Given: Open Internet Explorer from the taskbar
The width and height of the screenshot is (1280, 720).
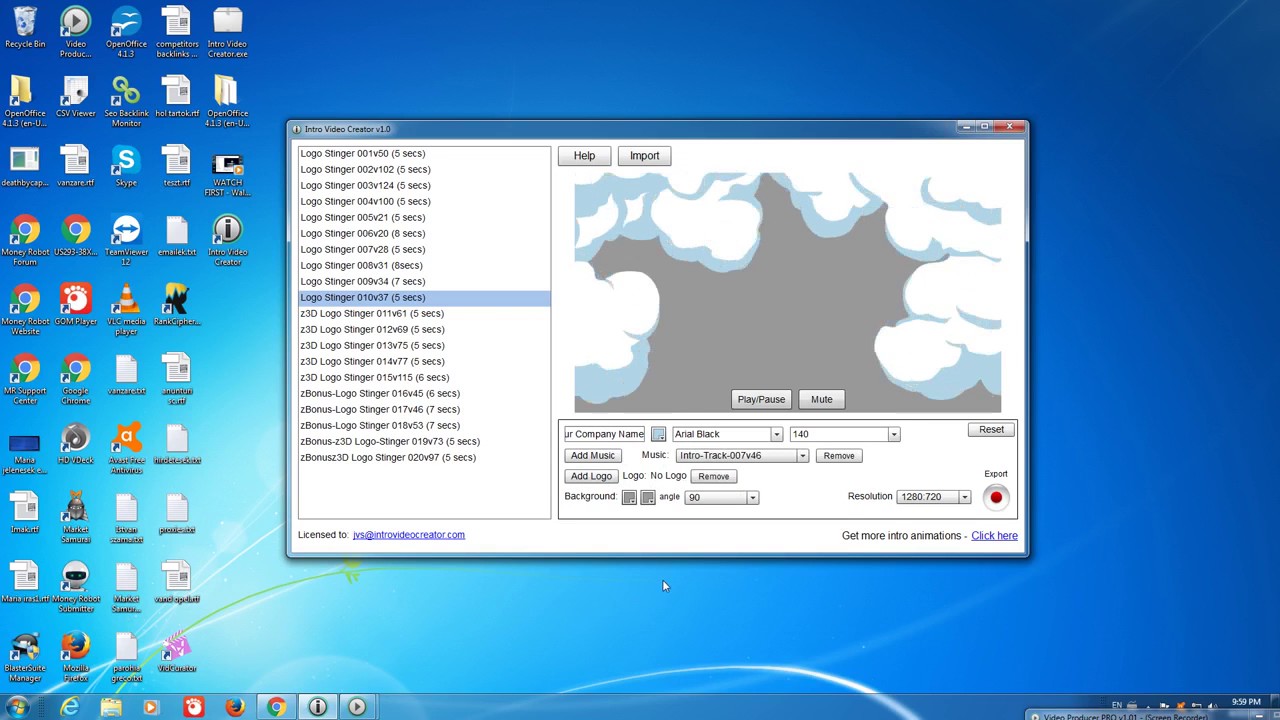Looking at the screenshot, I should click(x=69, y=707).
